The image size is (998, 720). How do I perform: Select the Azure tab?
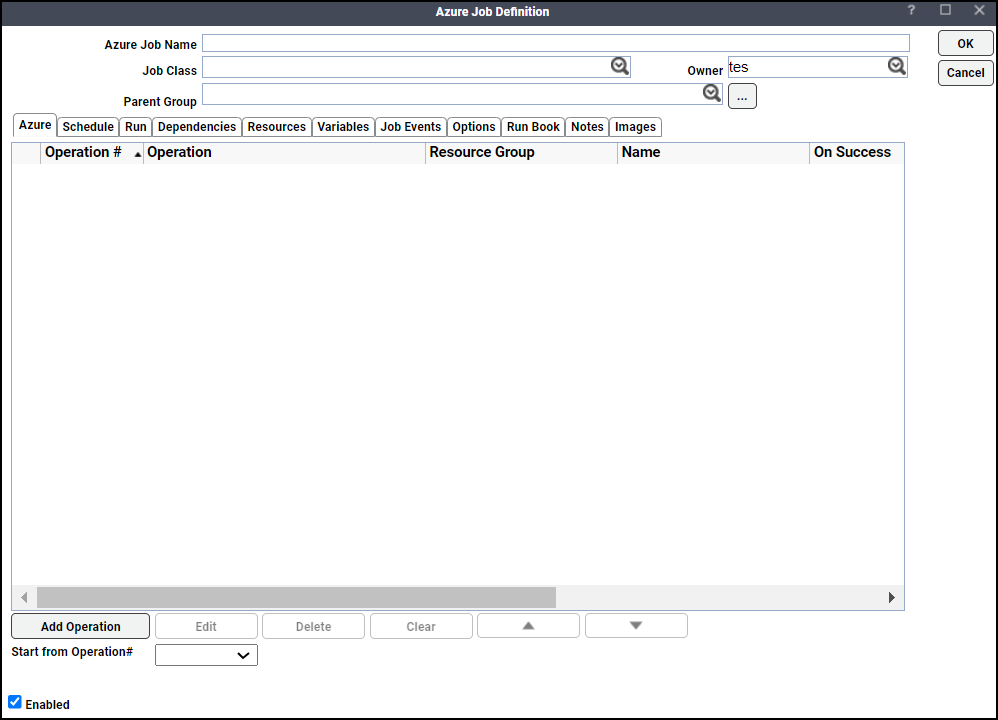pos(35,125)
